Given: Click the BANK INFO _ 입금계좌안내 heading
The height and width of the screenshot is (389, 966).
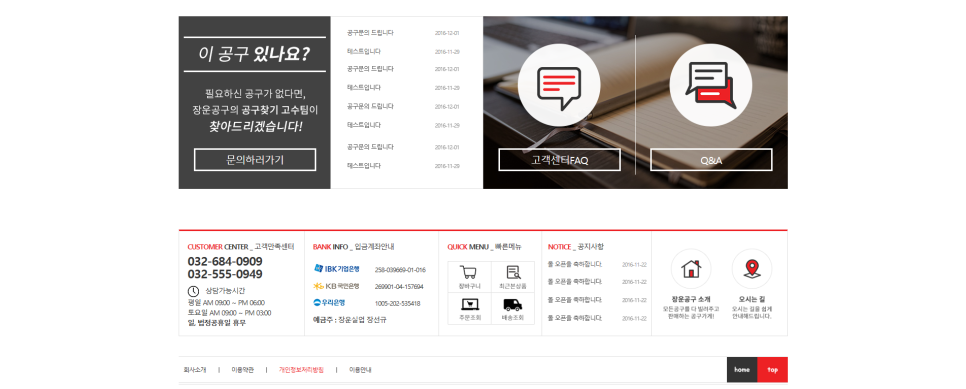Looking at the screenshot, I should 354,247.
